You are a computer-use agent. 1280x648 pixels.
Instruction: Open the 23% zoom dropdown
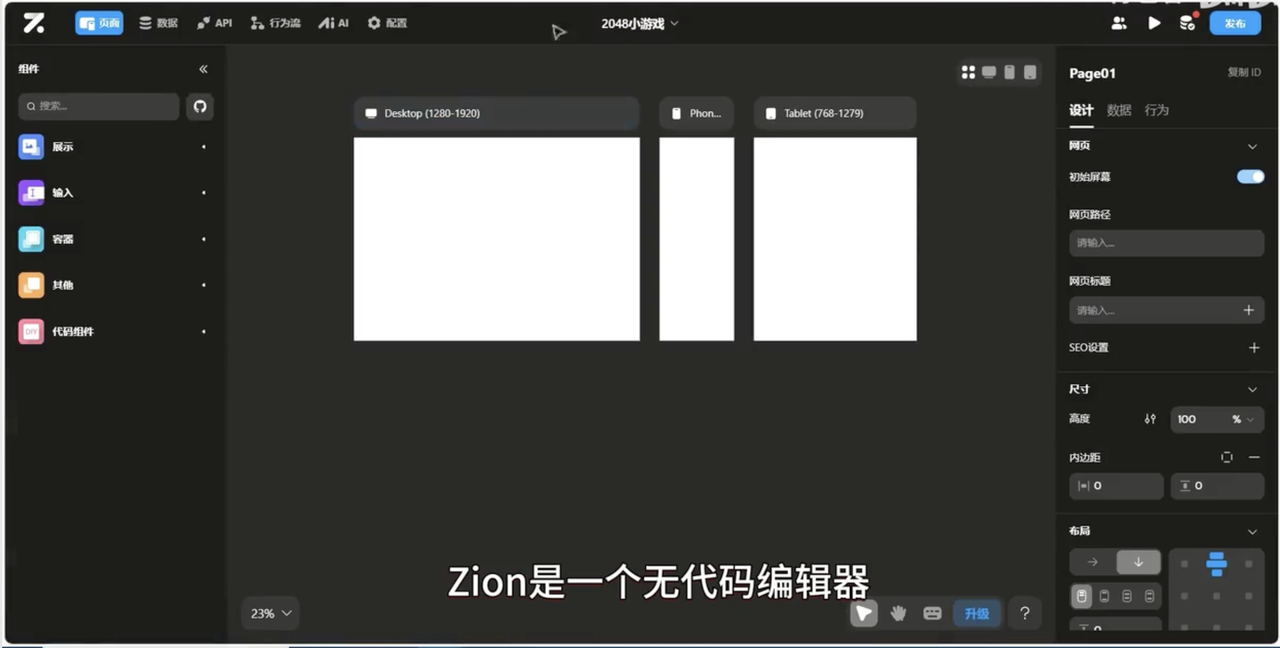click(270, 613)
